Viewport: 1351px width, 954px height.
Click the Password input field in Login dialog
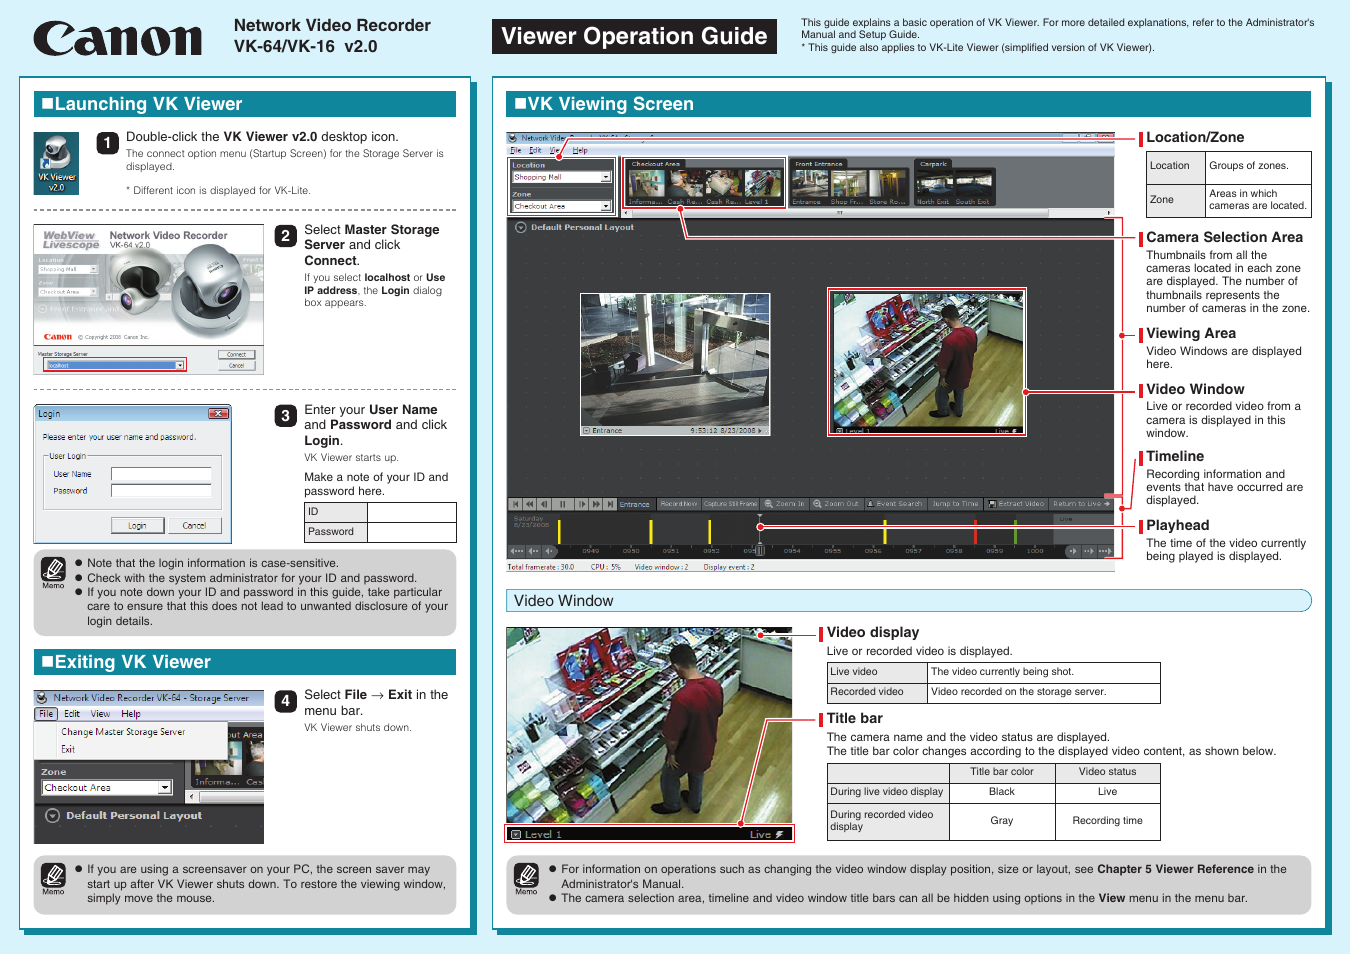click(161, 491)
